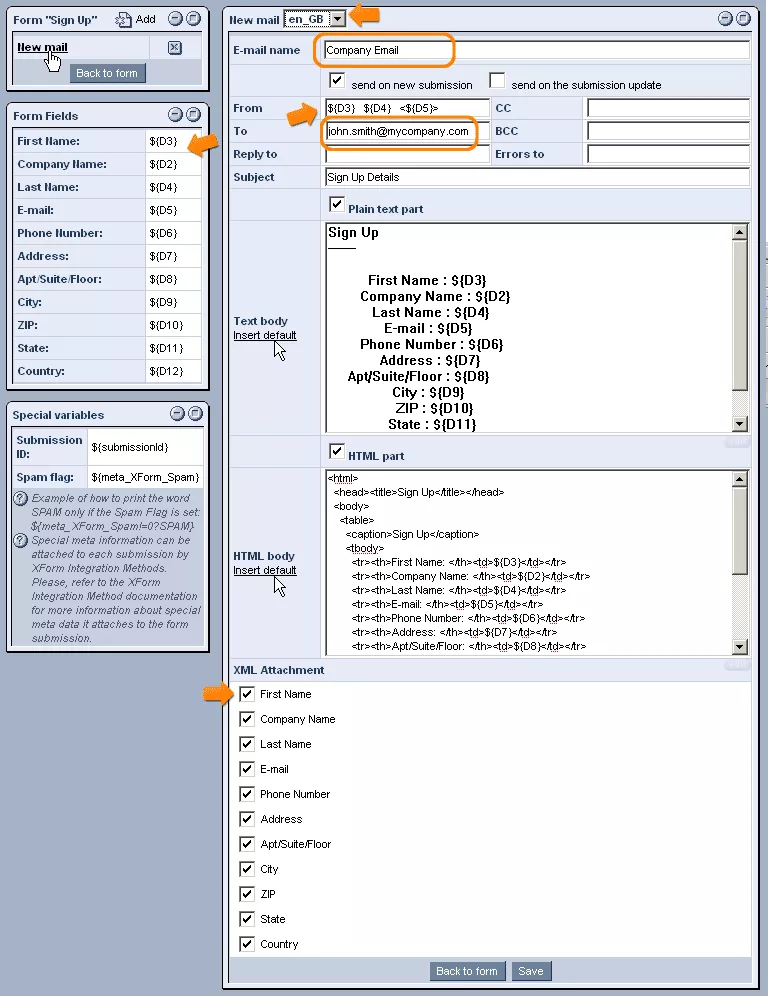Image resolution: width=768 pixels, height=996 pixels.
Task: Uncheck Last Name in XML Attachment
Action: 247,744
